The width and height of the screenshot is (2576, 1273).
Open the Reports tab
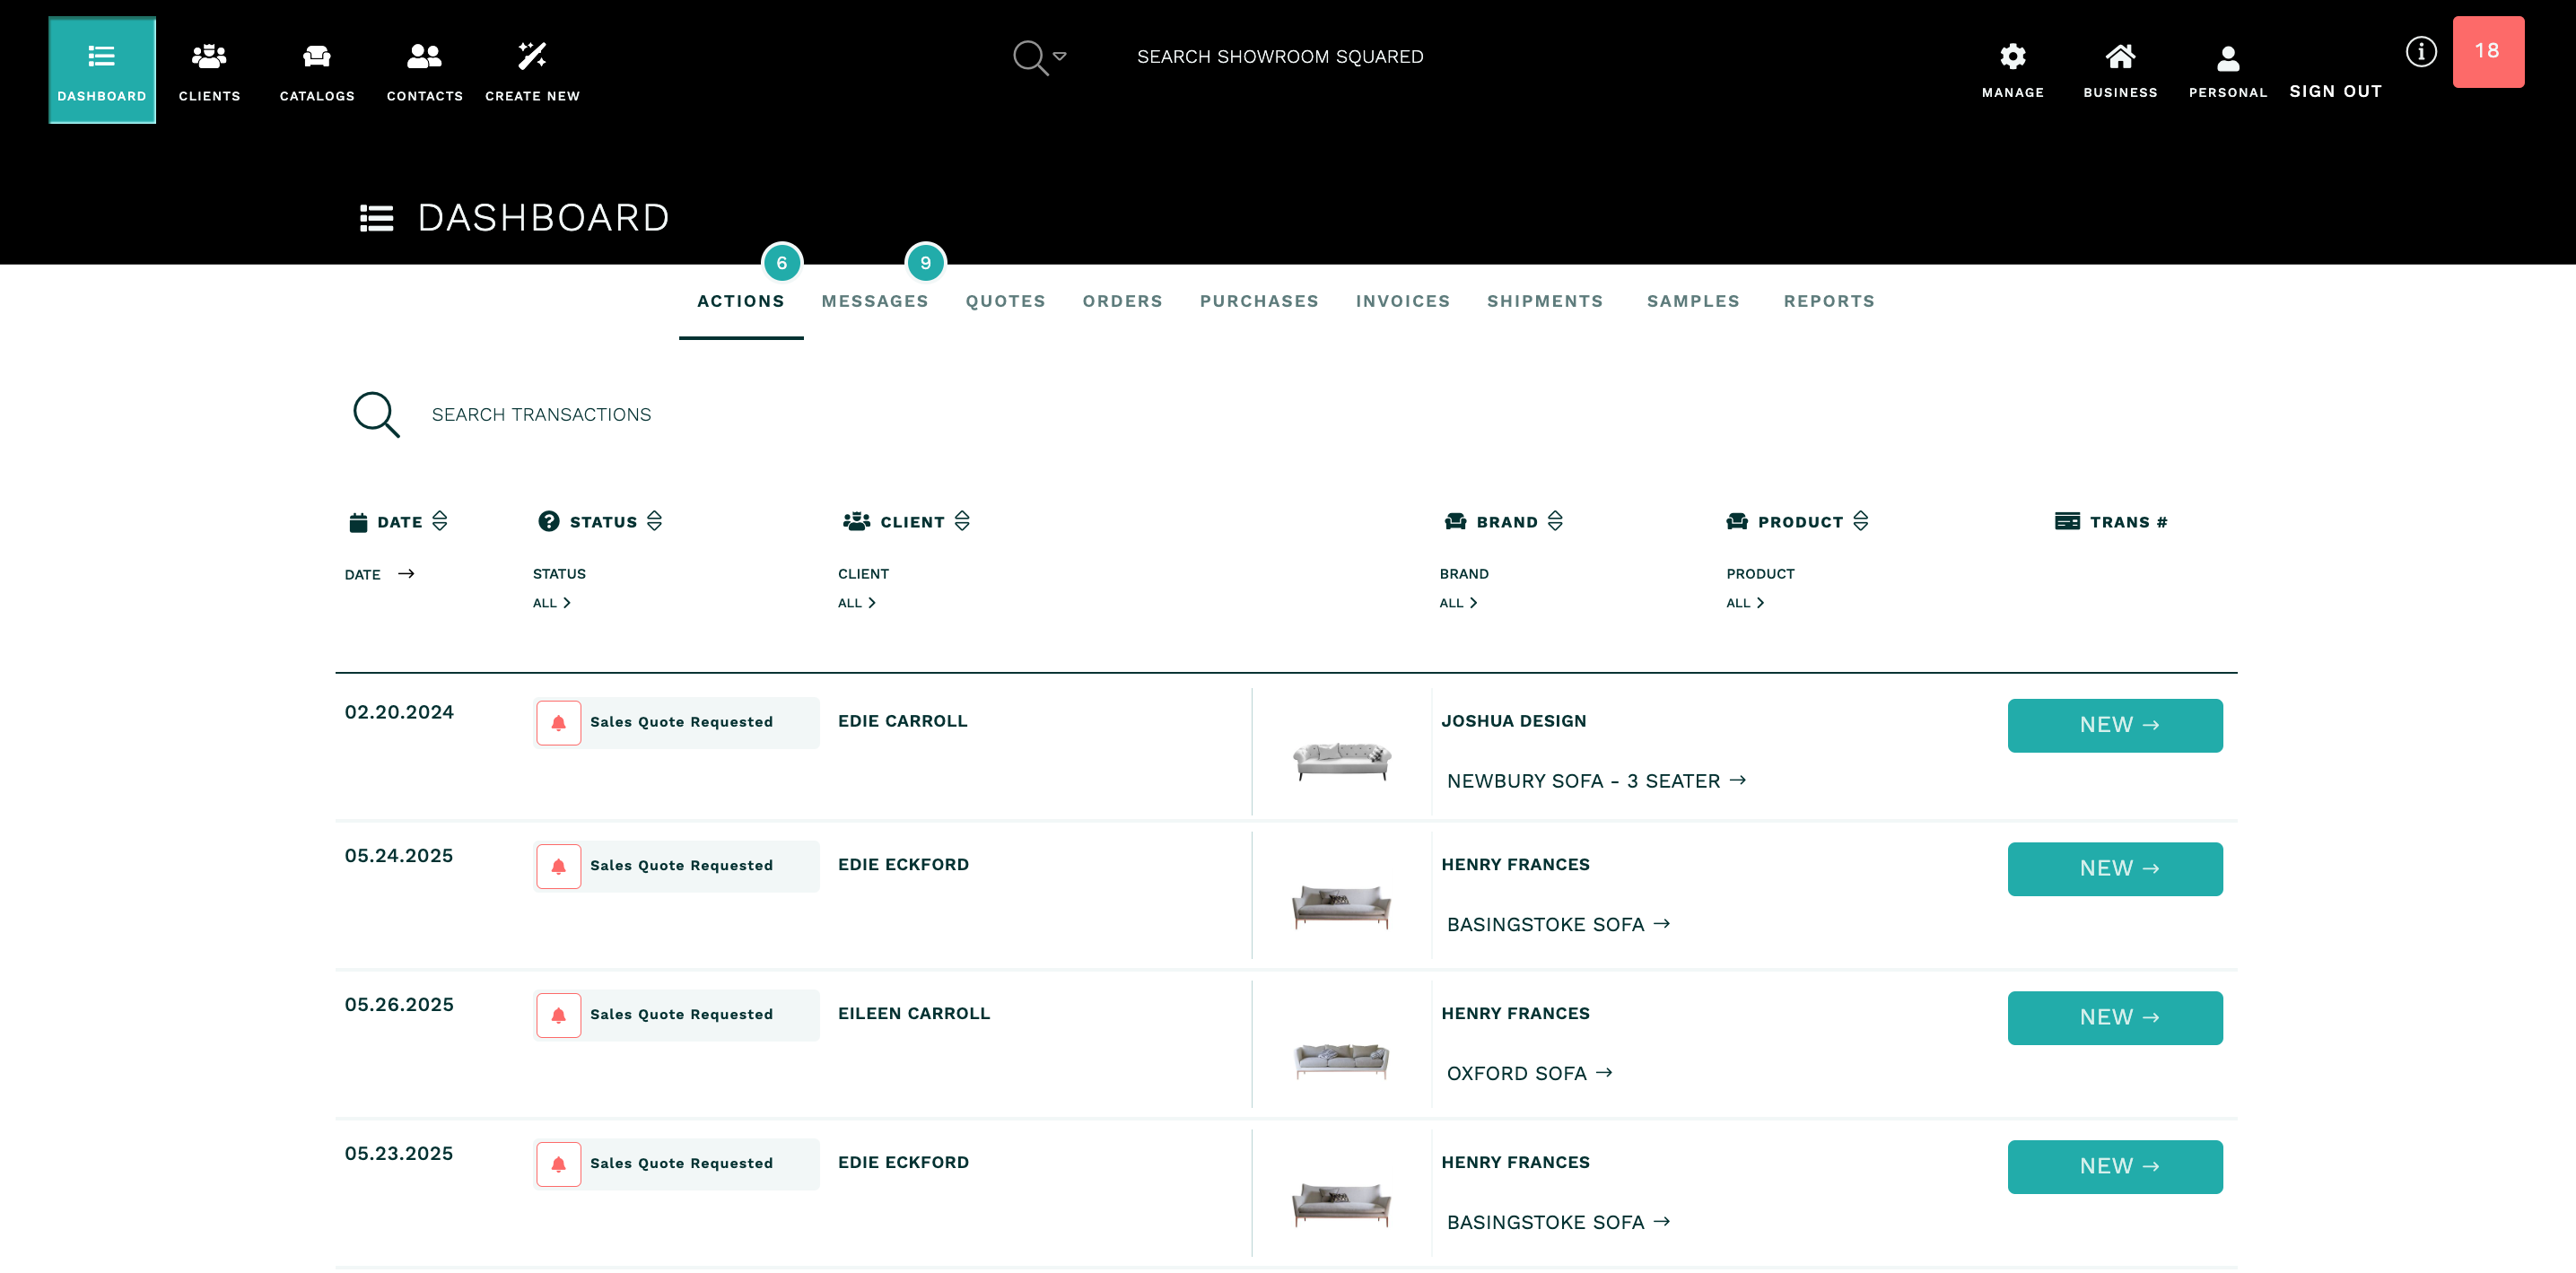1828,301
